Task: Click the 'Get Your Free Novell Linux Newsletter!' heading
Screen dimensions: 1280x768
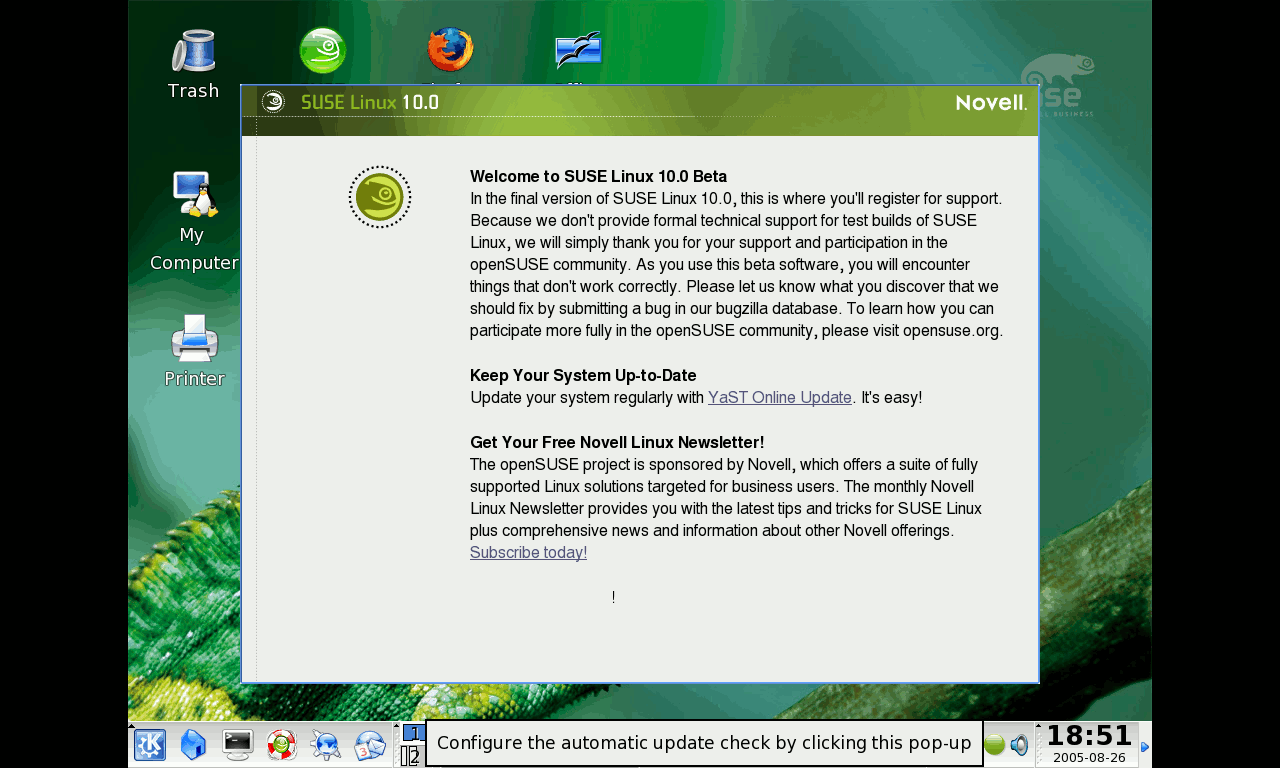Action: [x=617, y=443]
